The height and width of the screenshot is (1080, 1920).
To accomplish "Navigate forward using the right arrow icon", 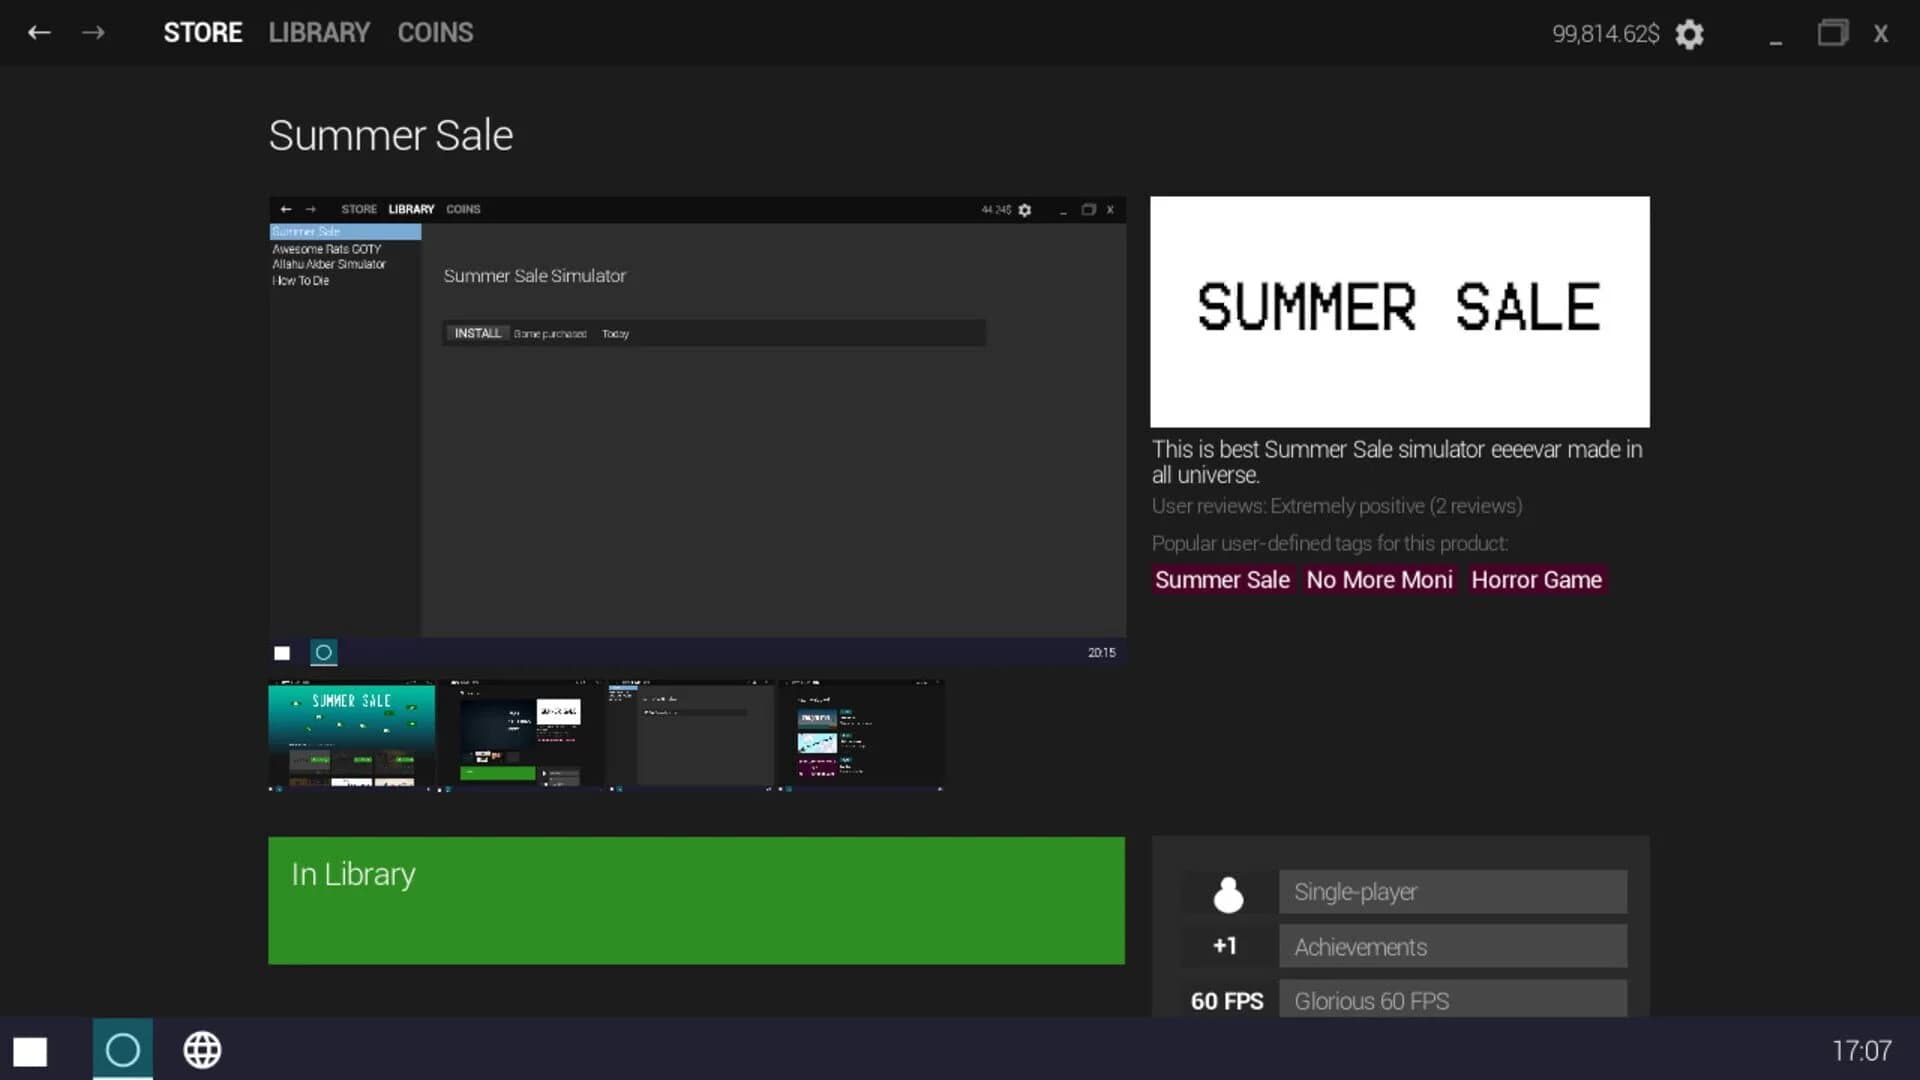I will [x=94, y=32].
